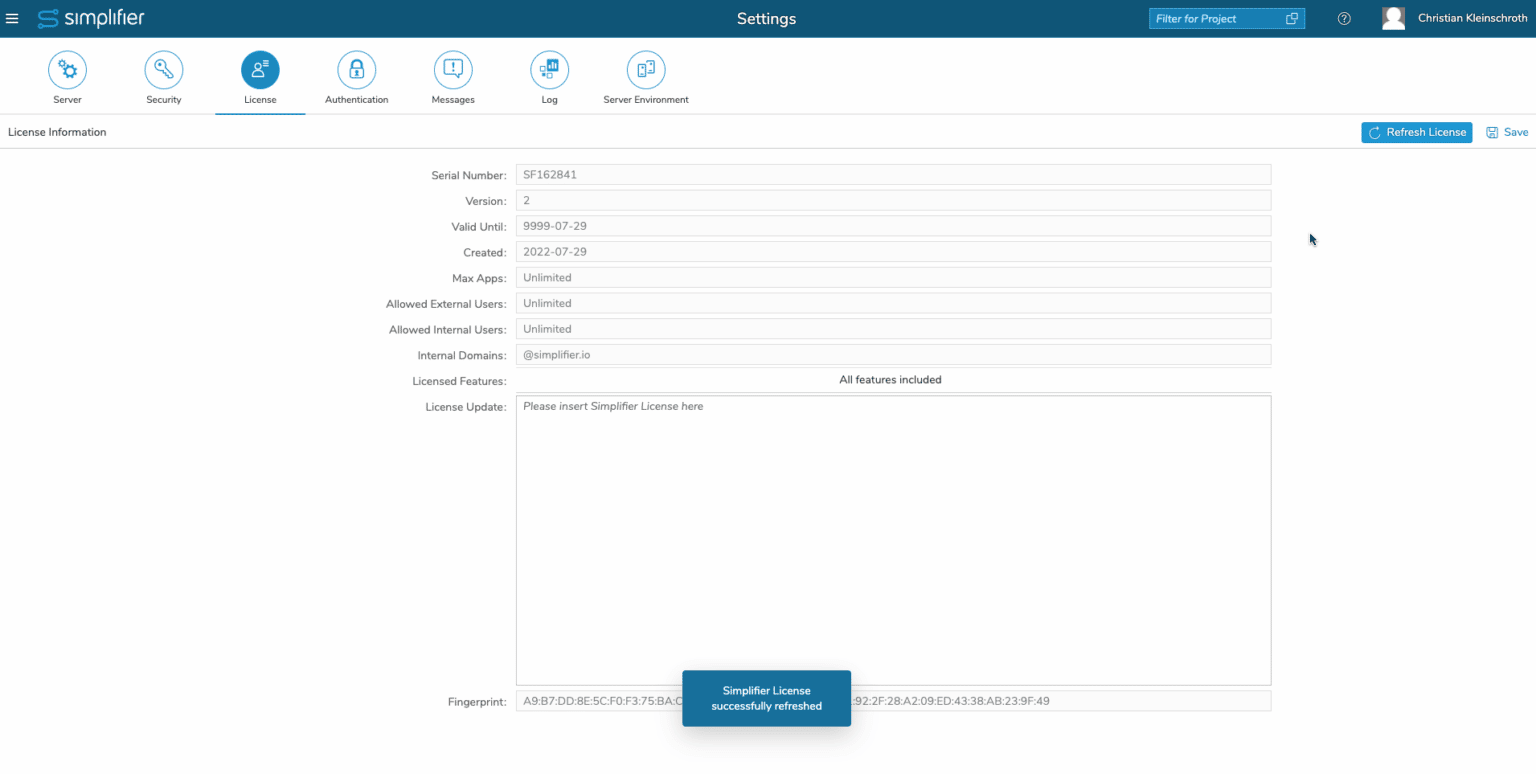
Task: Click the Simplifier logo
Action: 91,18
